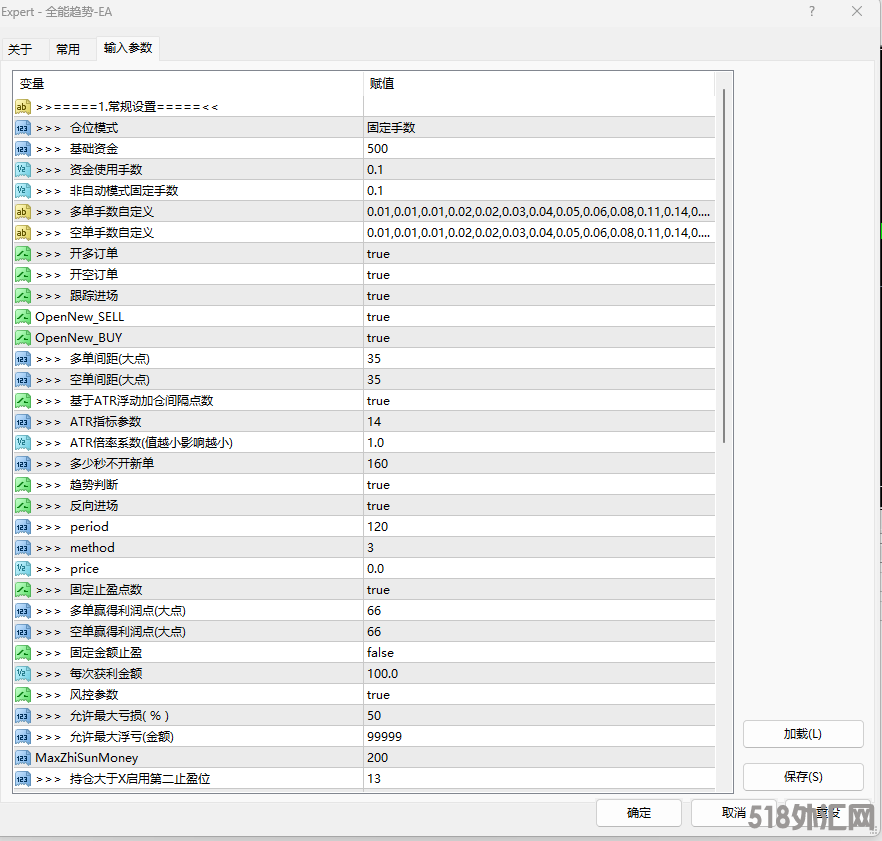
Task: Click the double-type icon beside price
Action: [x=22, y=569]
